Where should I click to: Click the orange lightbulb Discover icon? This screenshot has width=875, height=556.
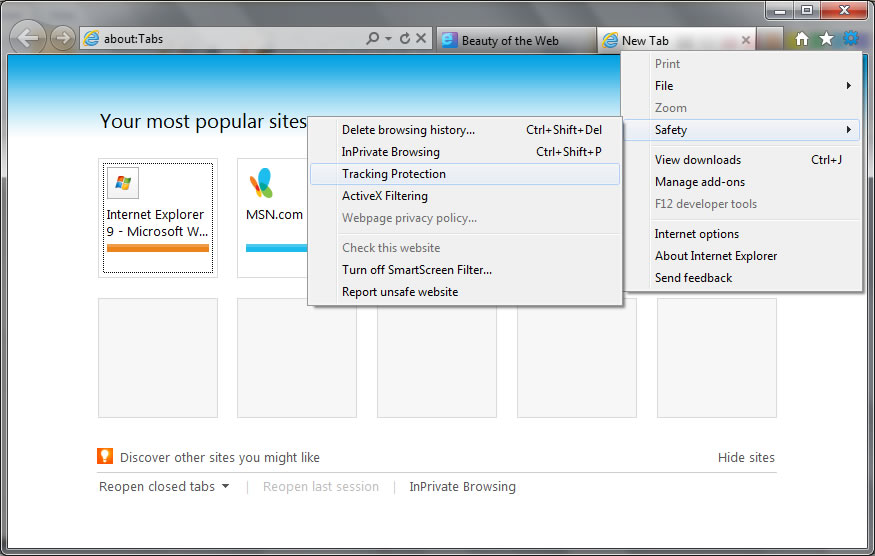point(105,456)
